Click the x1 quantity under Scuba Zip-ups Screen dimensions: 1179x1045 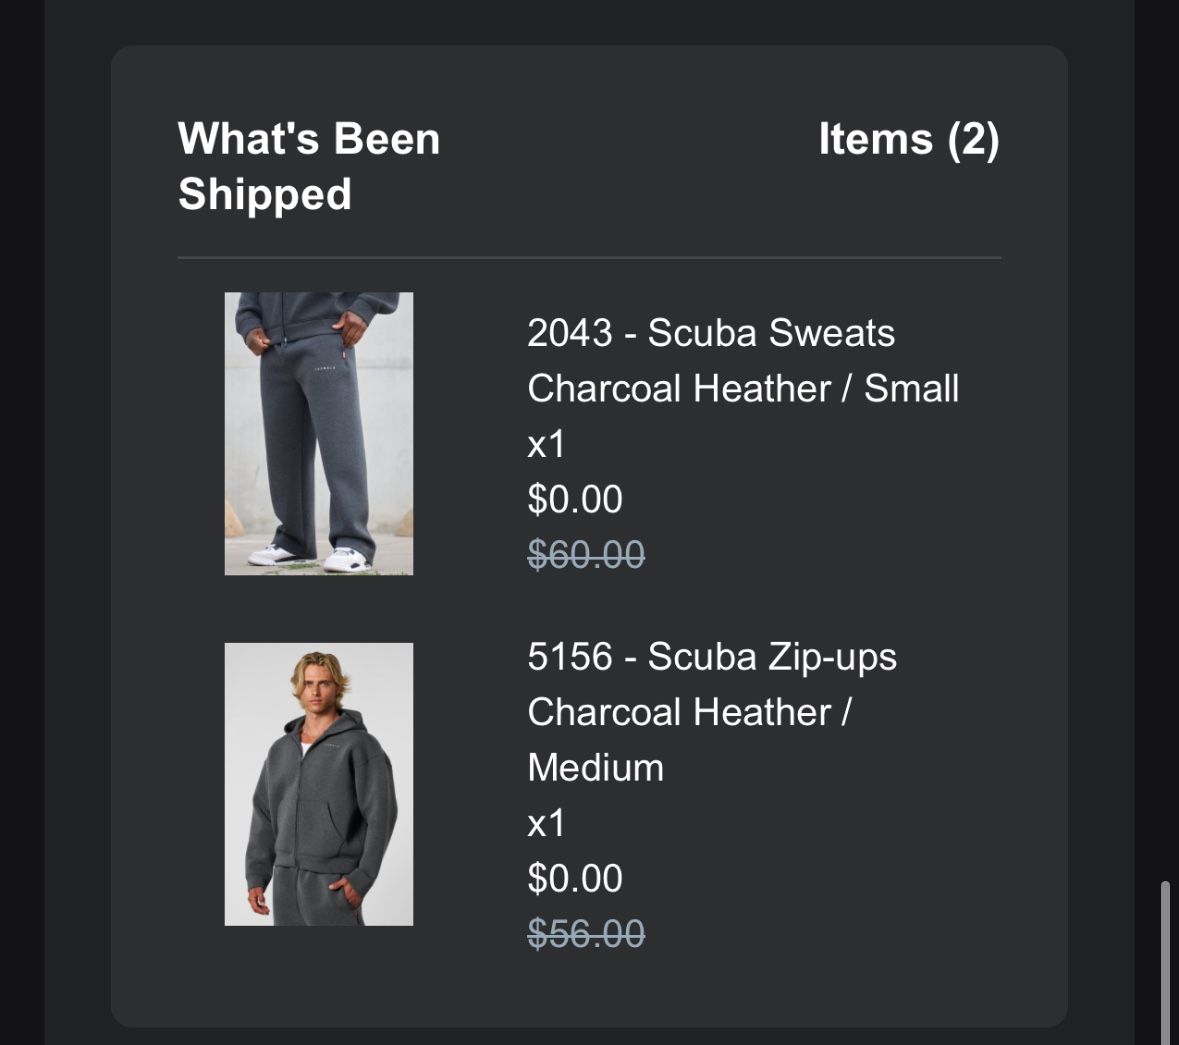point(546,823)
